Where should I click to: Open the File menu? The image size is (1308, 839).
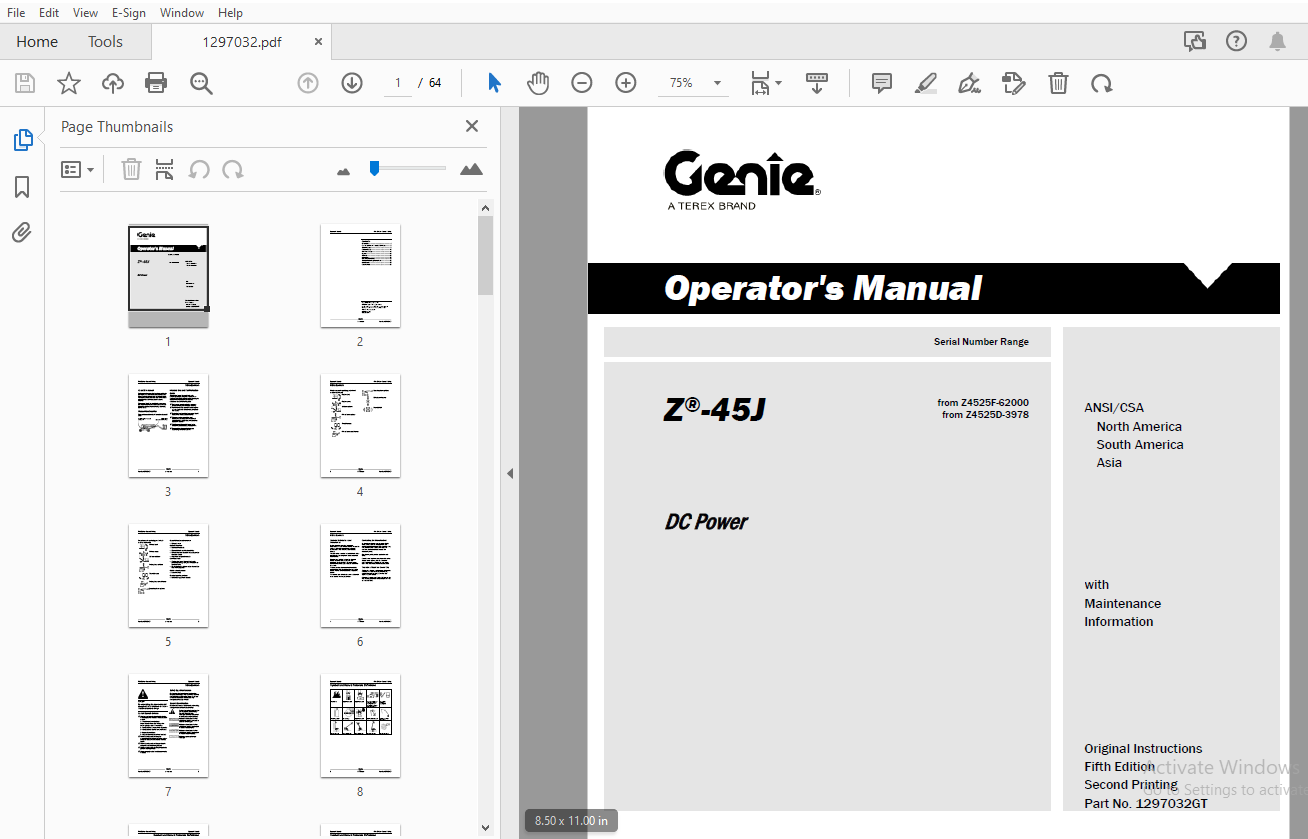click(17, 13)
